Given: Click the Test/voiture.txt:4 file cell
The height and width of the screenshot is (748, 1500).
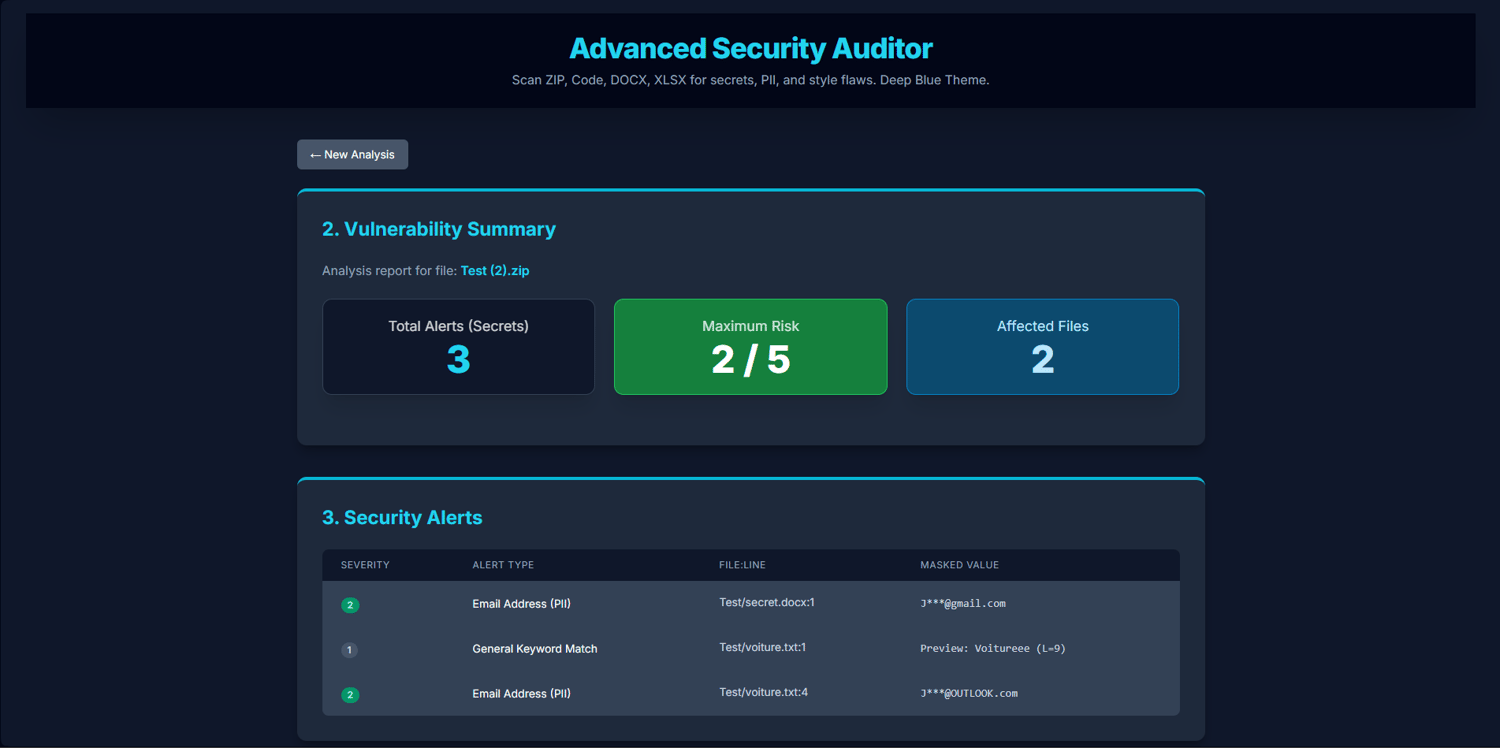Looking at the screenshot, I should tap(763, 692).
